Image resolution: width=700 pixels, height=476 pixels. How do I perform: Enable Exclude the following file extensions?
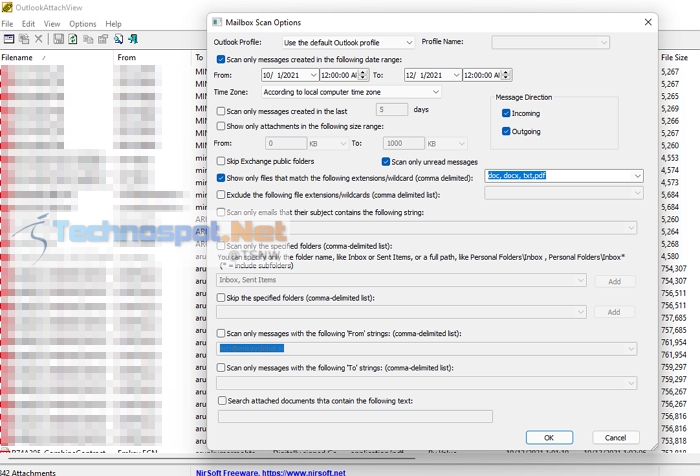pyautogui.click(x=221, y=195)
